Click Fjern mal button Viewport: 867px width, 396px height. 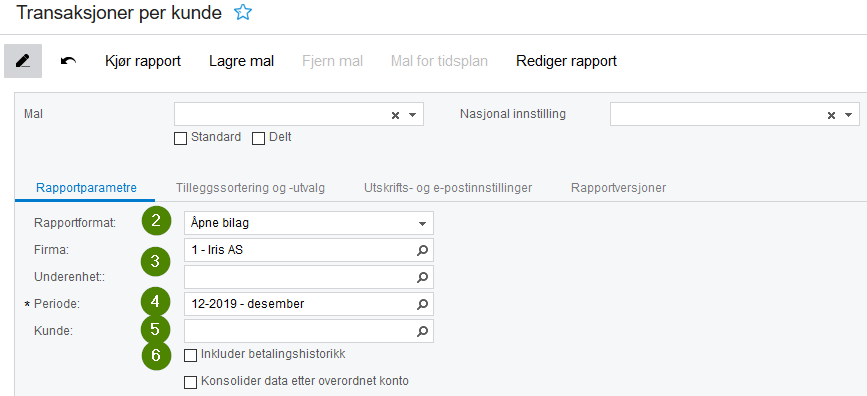point(332,61)
